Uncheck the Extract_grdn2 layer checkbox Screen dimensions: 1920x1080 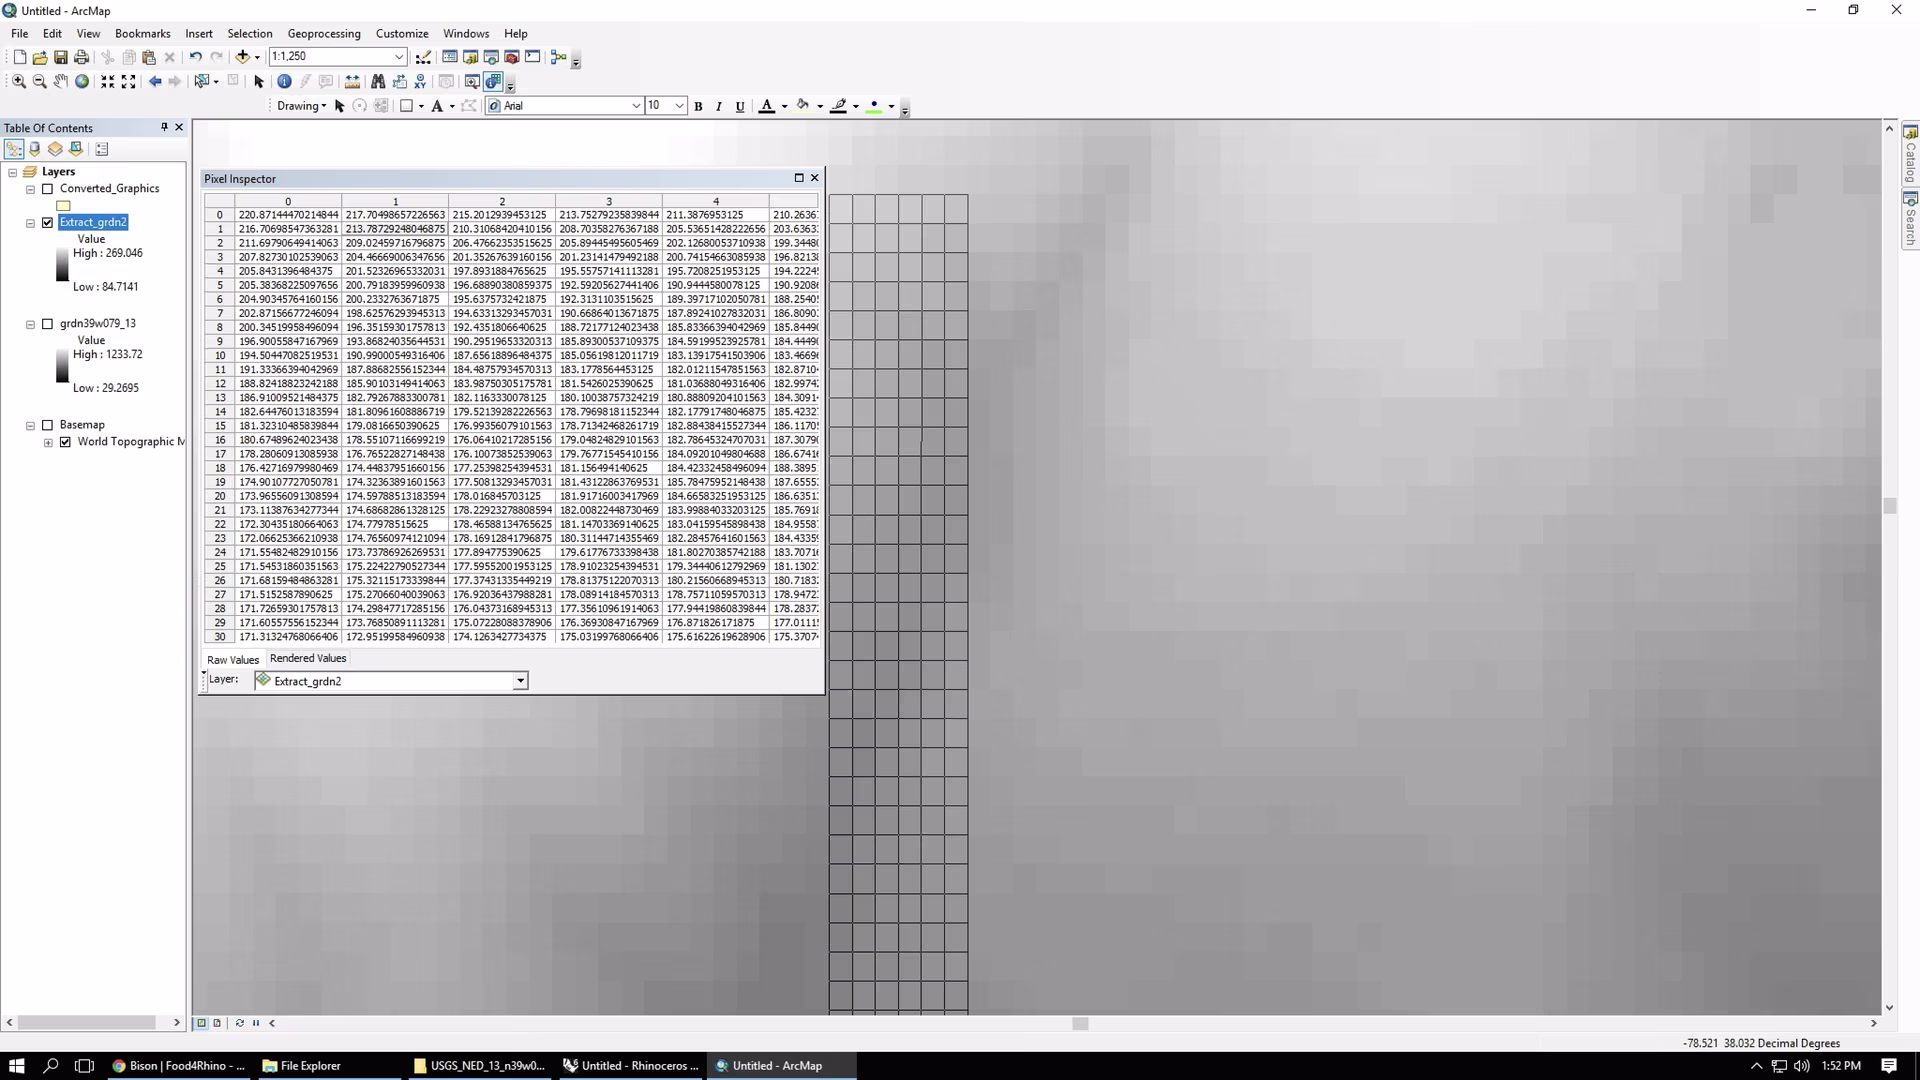pyautogui.click(x=47, y=223)
